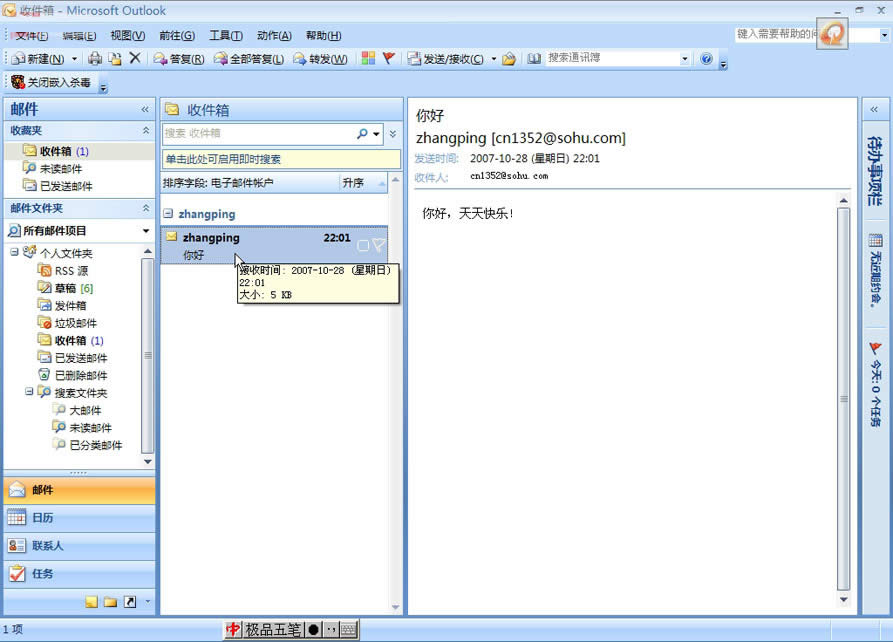Screen dimensions: 893x642
Task: Delete message with the X toolbar icon
Action: coord(135,58)
